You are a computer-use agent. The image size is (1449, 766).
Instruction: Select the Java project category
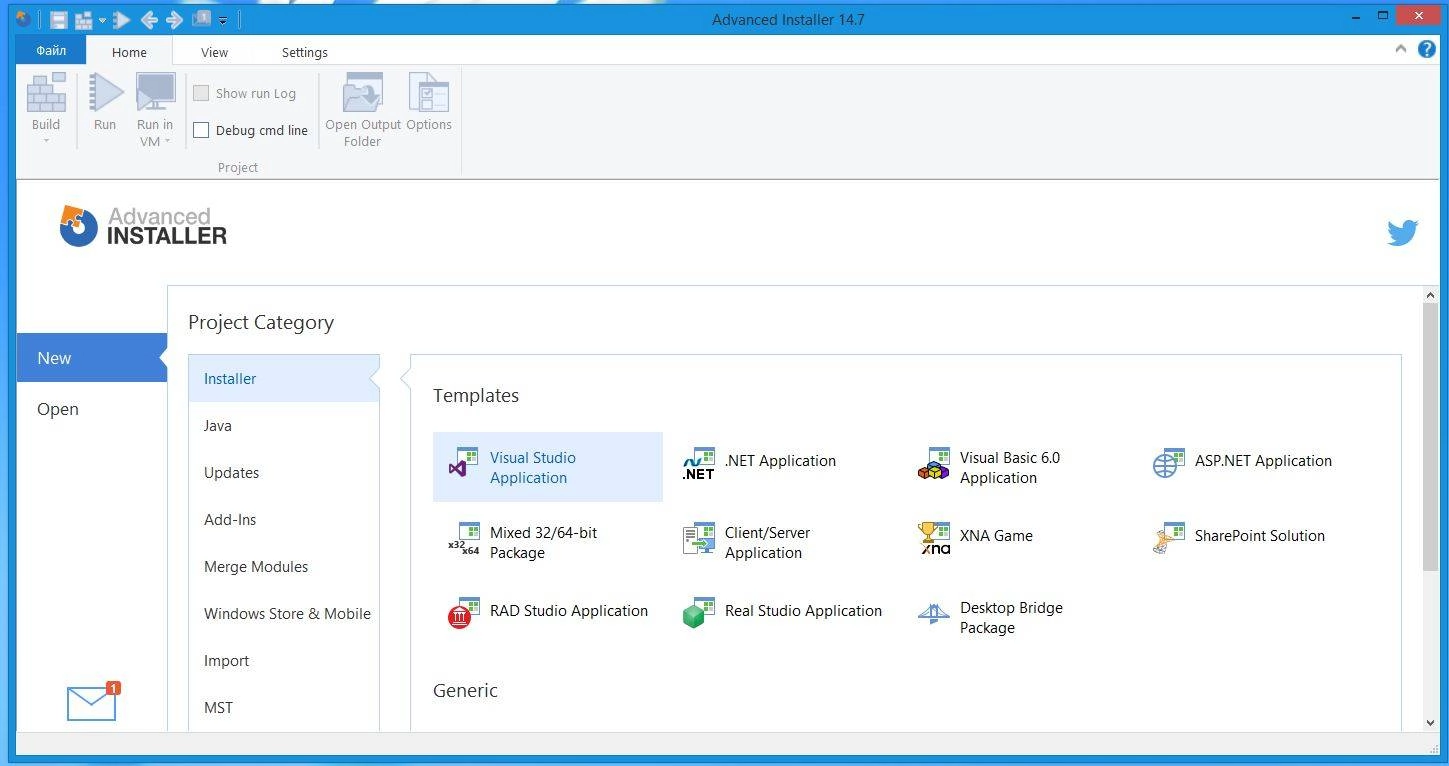point(284,425)
